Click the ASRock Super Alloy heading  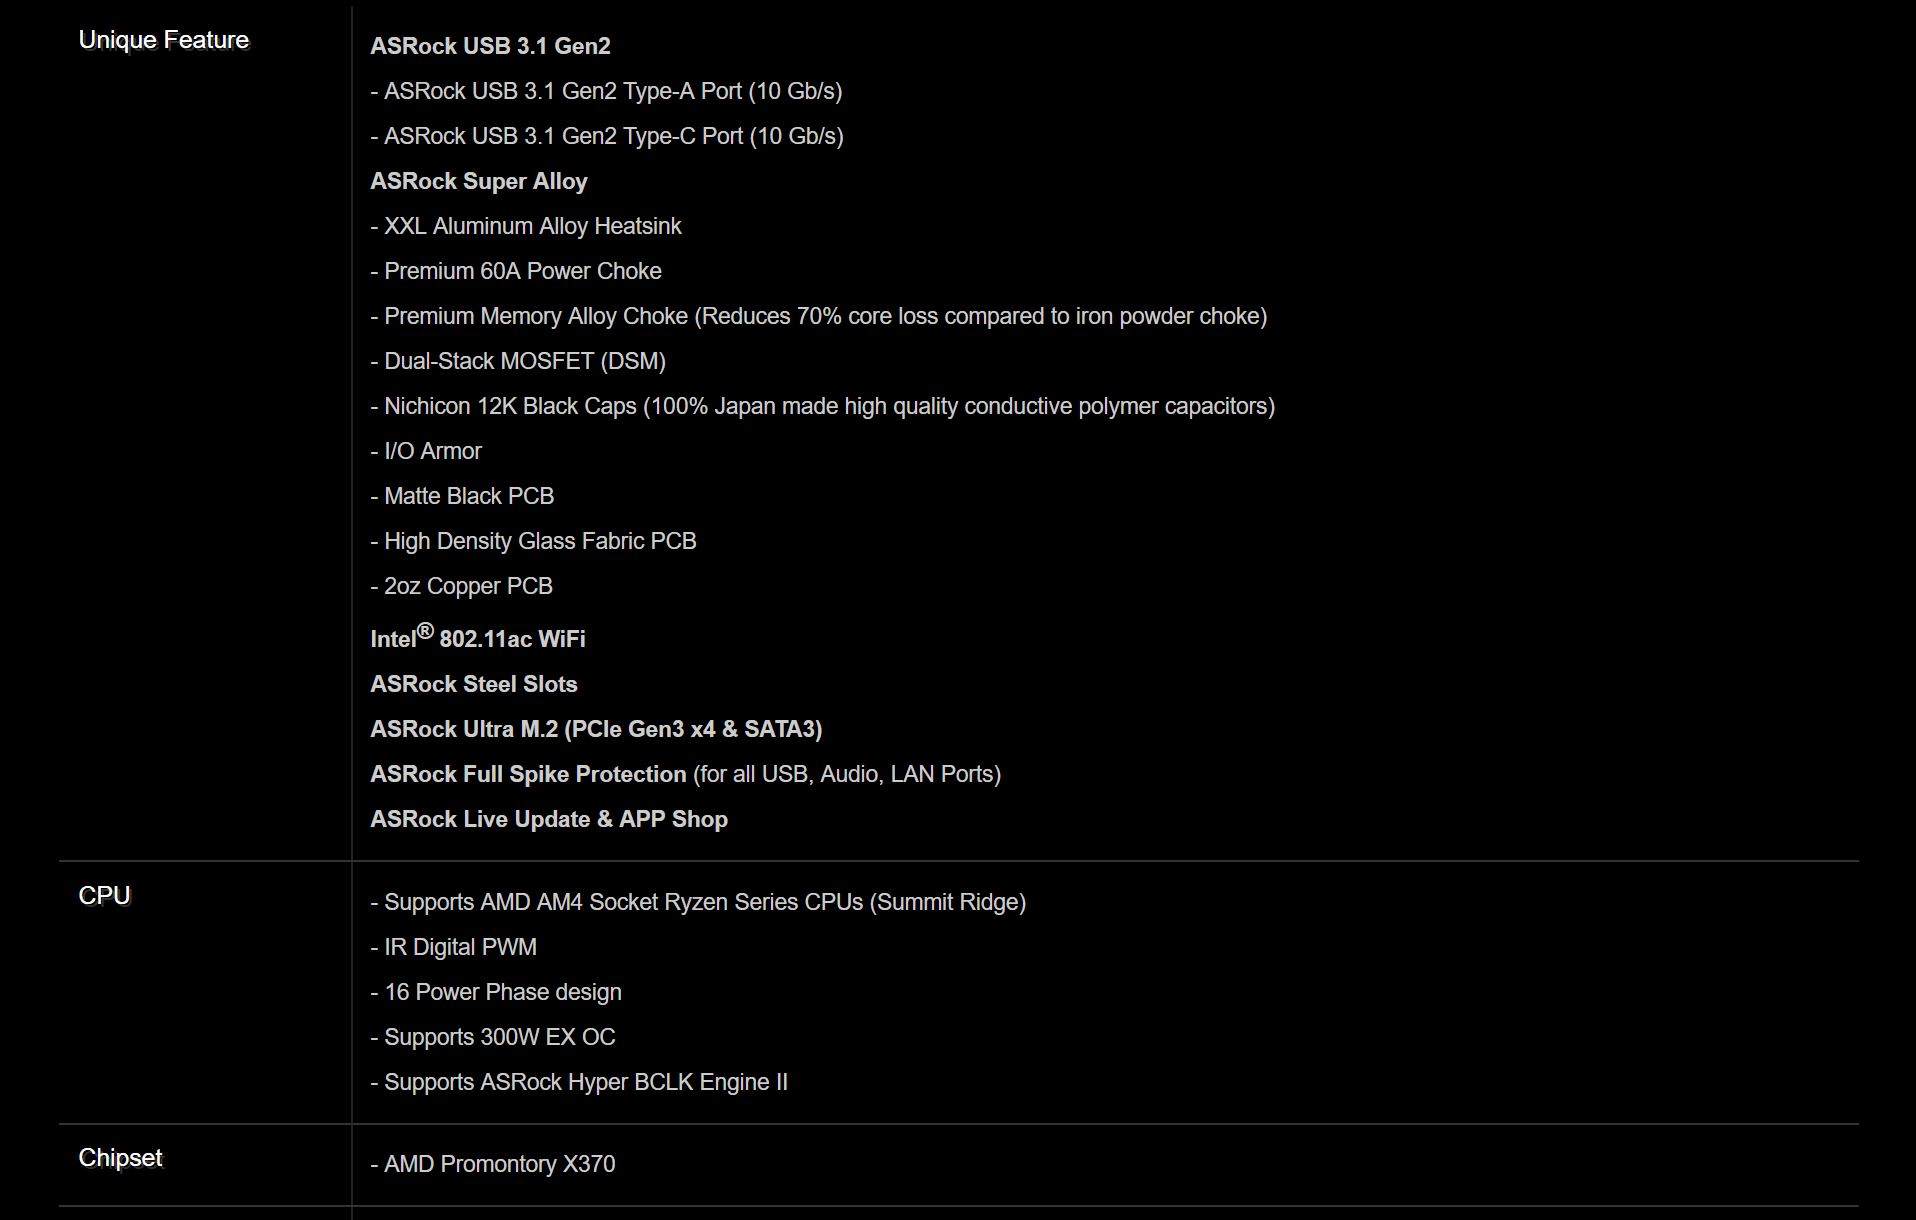pos(479,181)
